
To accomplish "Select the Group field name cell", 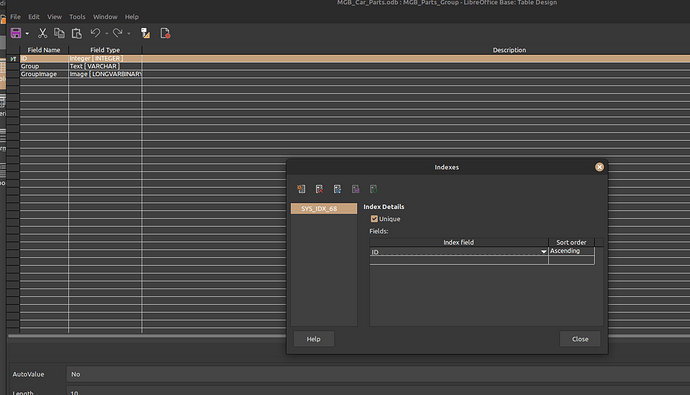I will (x=44, y=66).
